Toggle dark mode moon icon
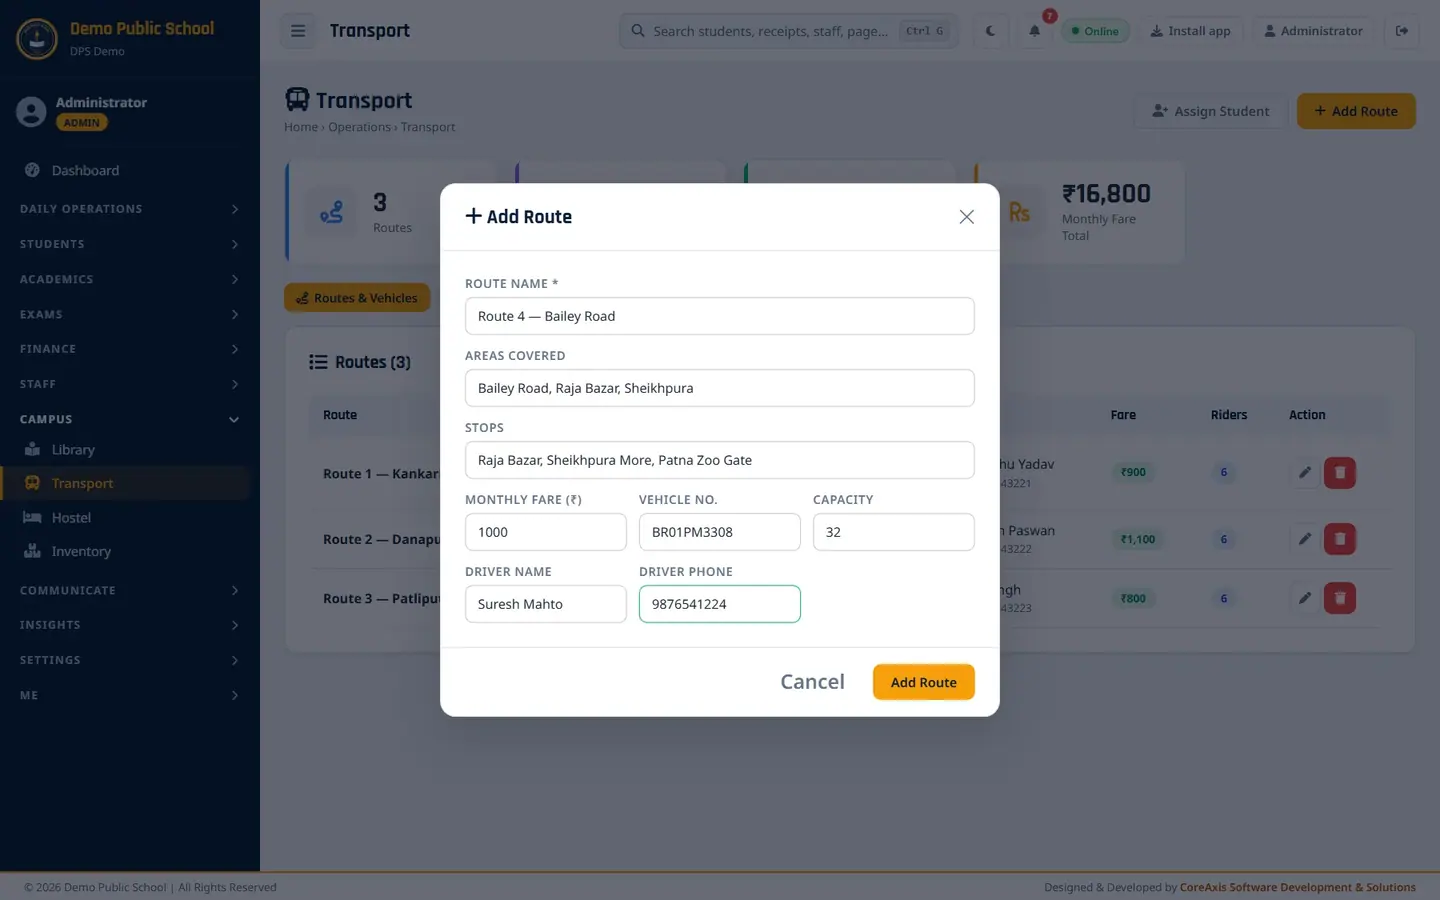This screenshot has height=900, width=1440. point(990,31)
